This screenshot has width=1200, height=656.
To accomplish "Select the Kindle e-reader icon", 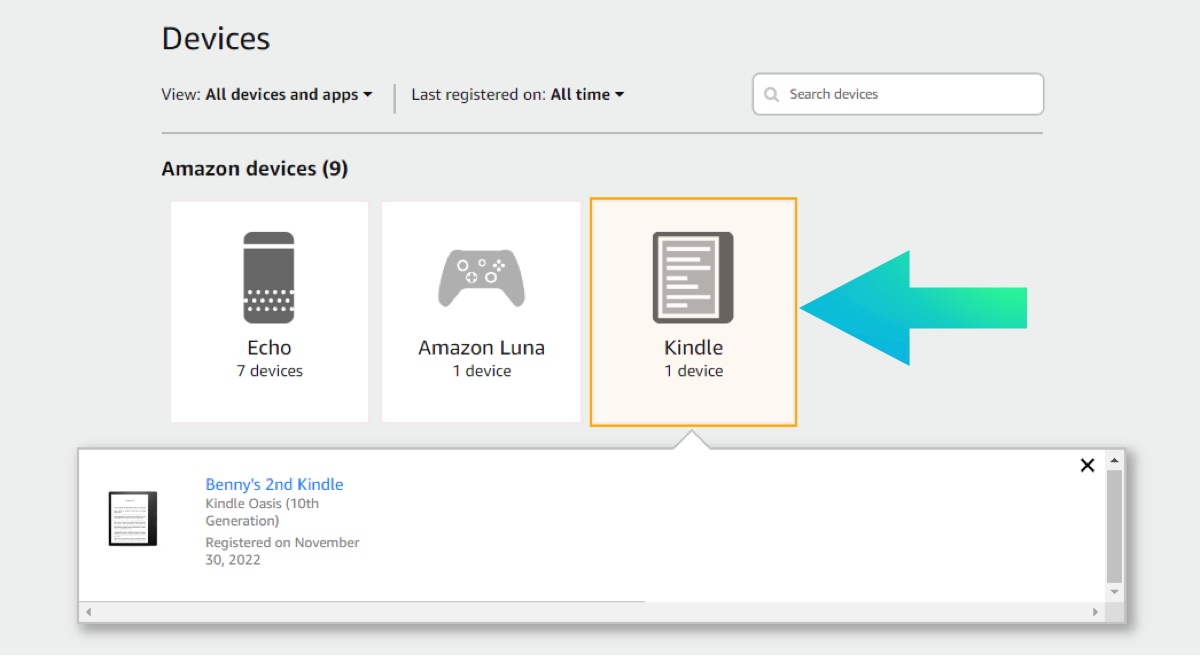I will click(x=693, y=277).
